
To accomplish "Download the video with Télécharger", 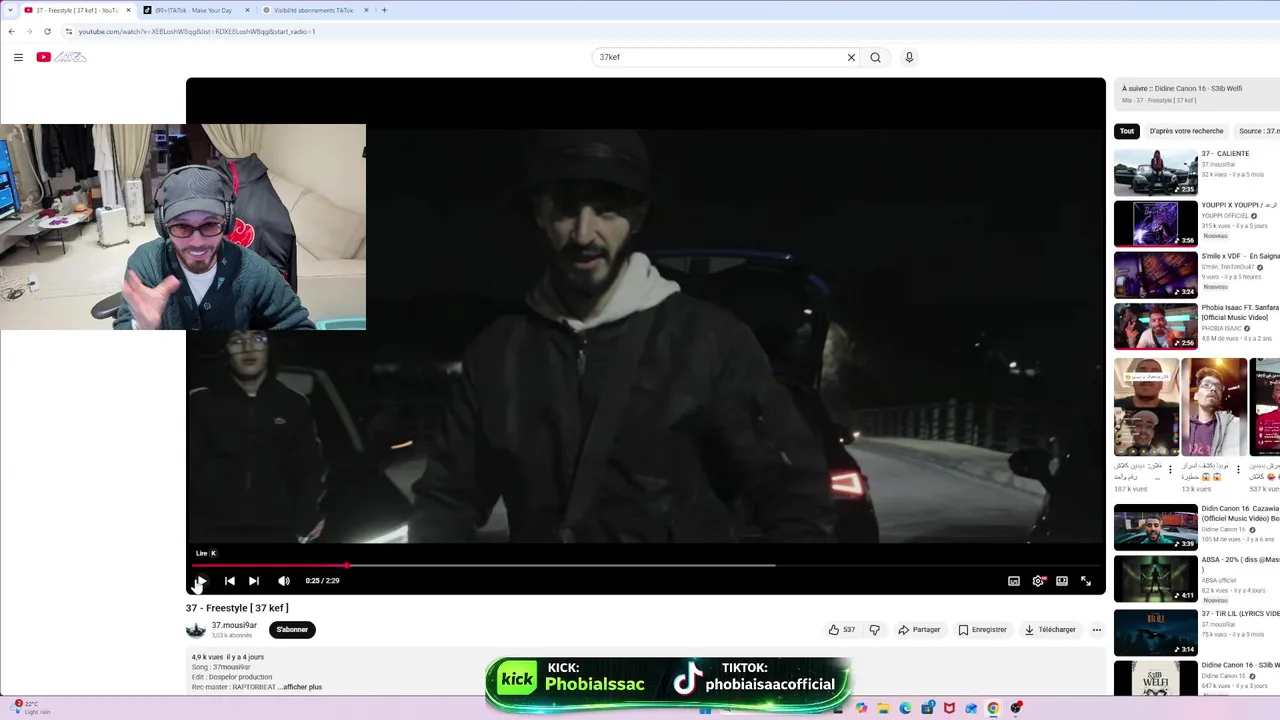I will [x=1049, y=630].
